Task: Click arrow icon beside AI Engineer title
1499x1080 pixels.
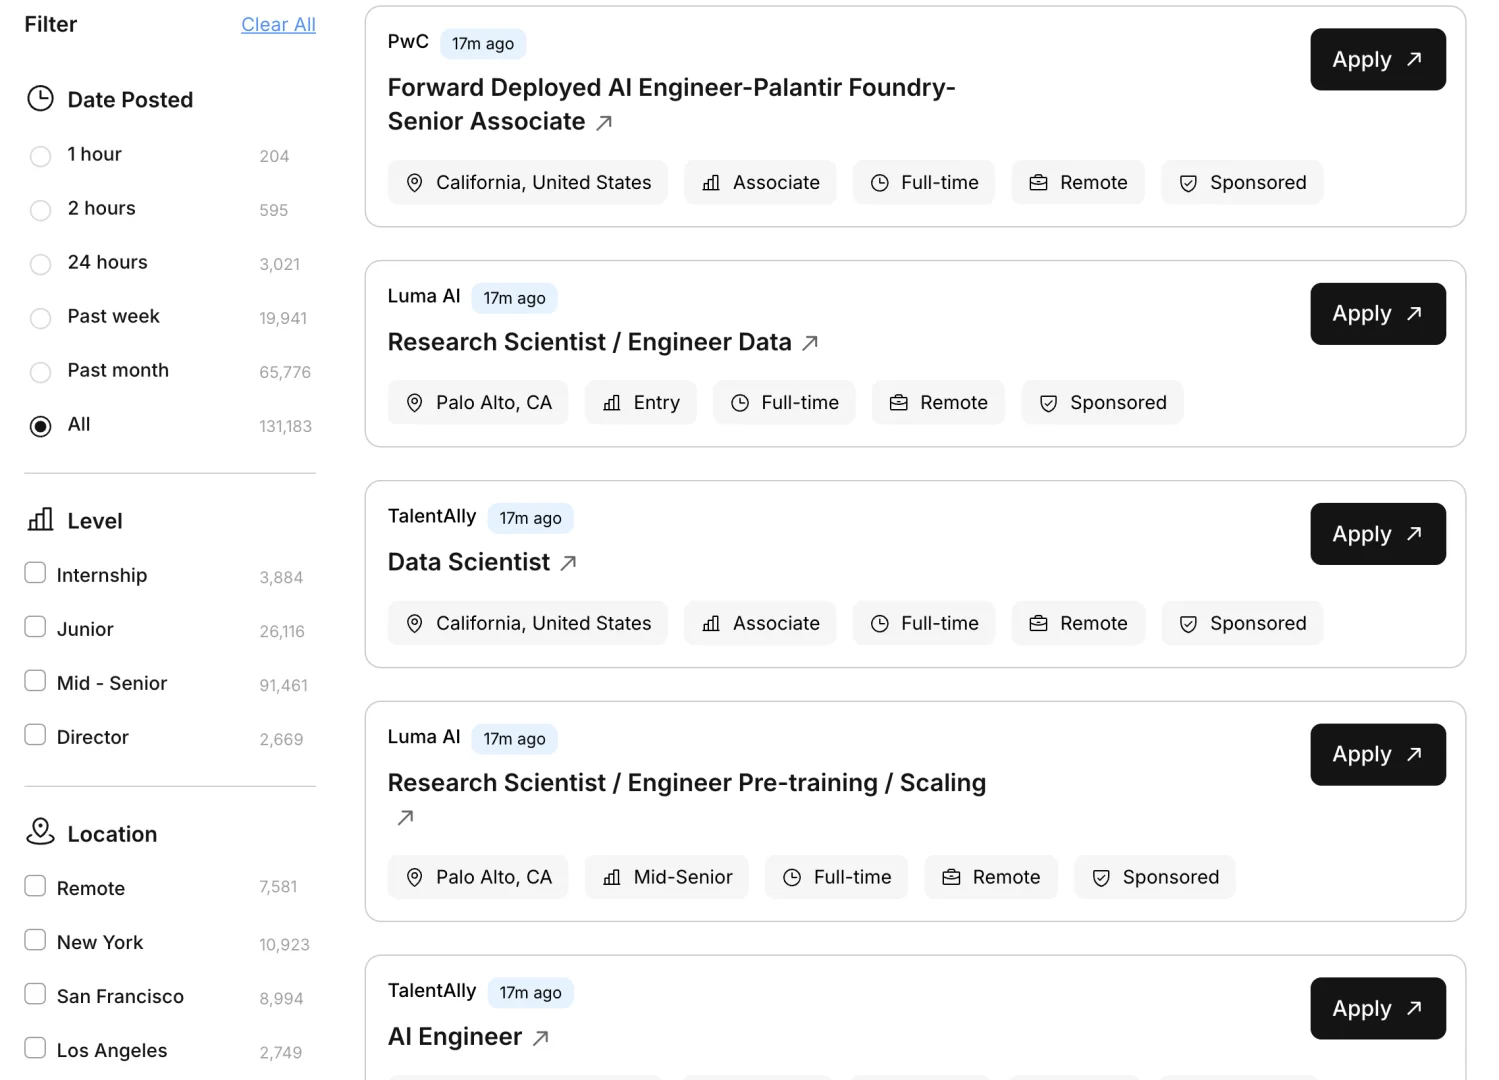Action: (x=541, y=1038)
